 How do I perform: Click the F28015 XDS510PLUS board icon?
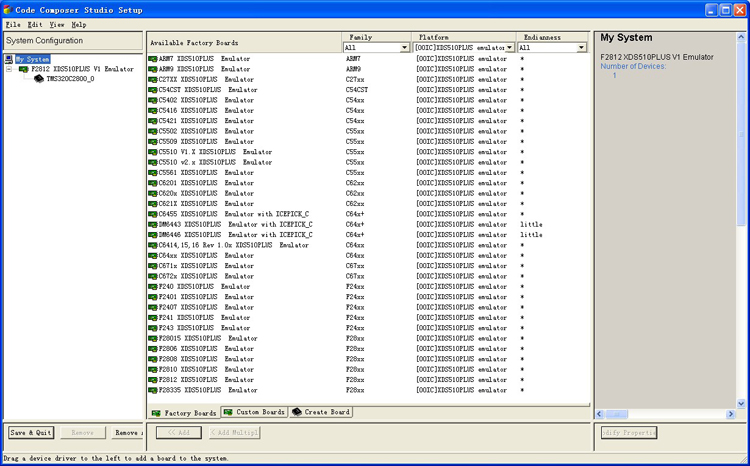coord(153,339)
